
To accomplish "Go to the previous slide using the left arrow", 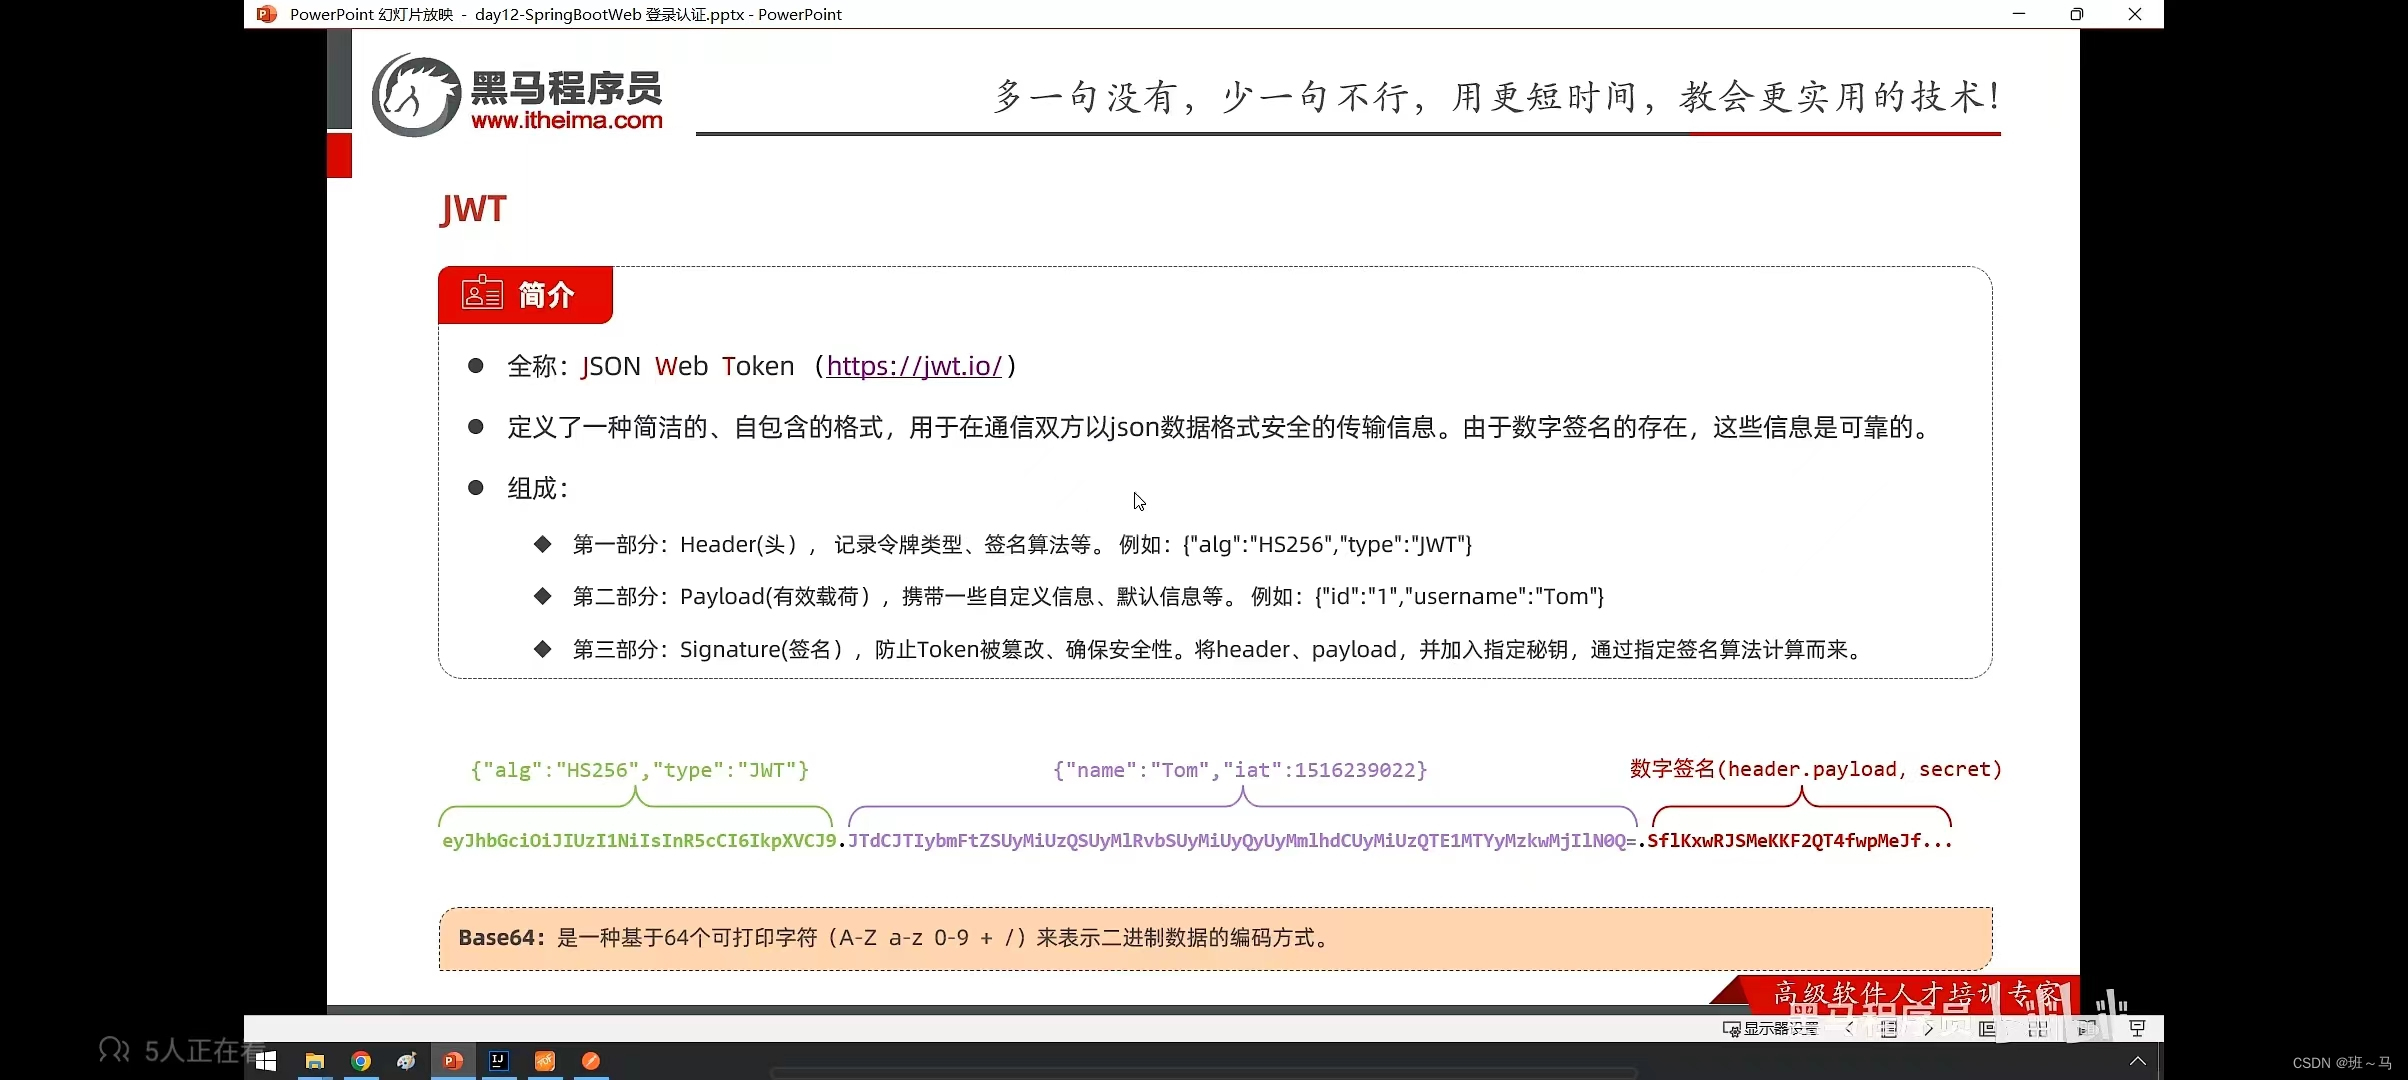I will (x=1848, y=1028).
